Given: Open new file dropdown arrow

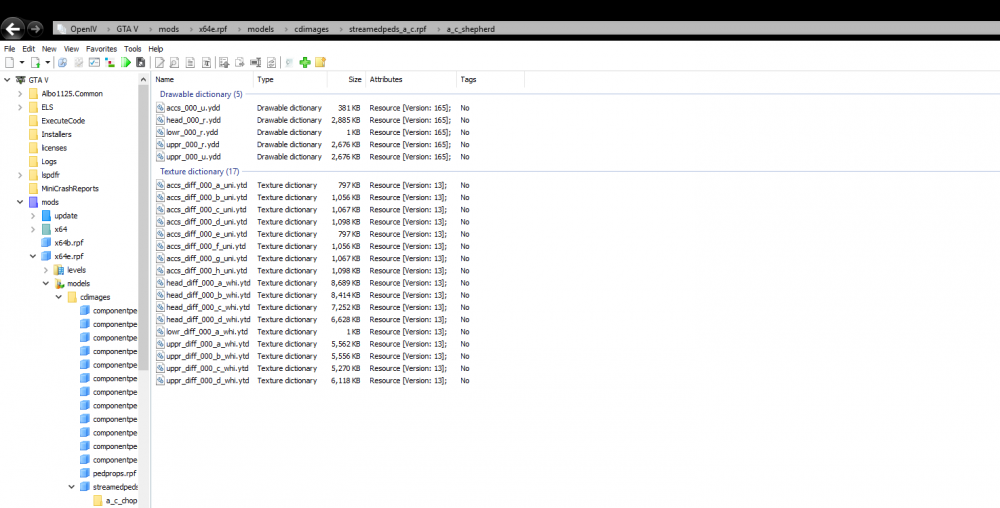Looking at the screenshot, I should (22, 62).
